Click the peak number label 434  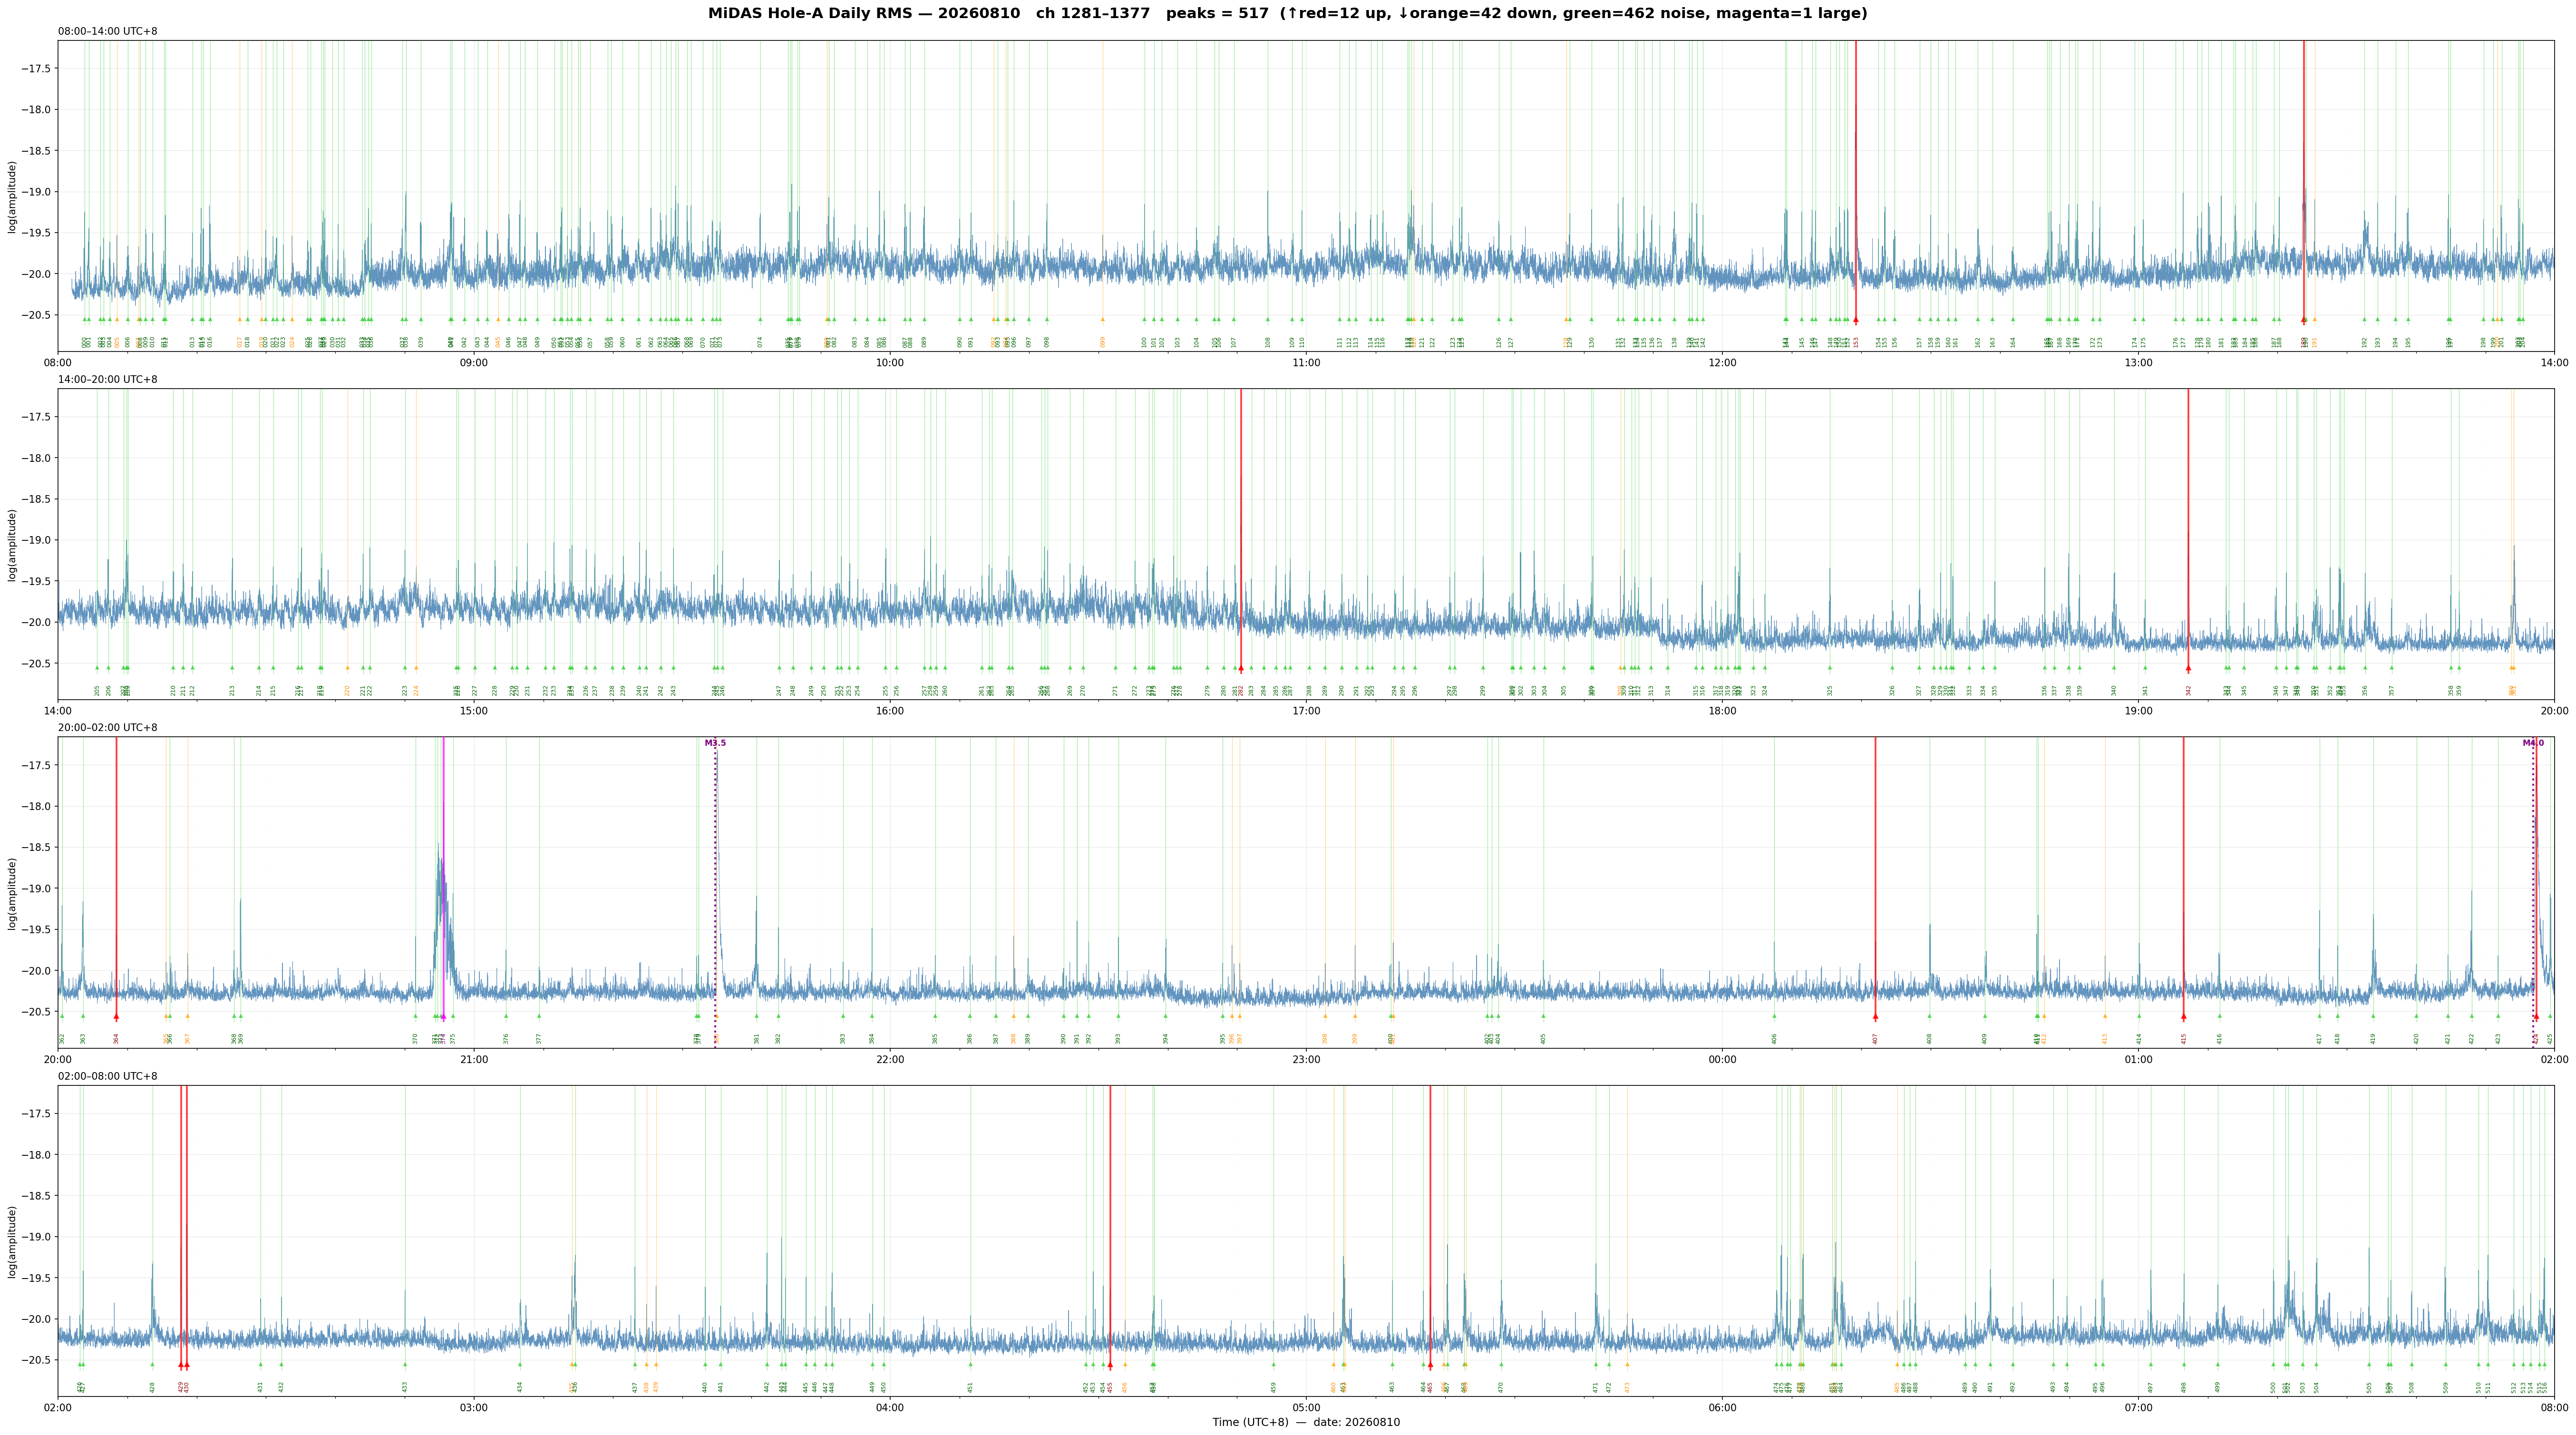coord(520,1387)
